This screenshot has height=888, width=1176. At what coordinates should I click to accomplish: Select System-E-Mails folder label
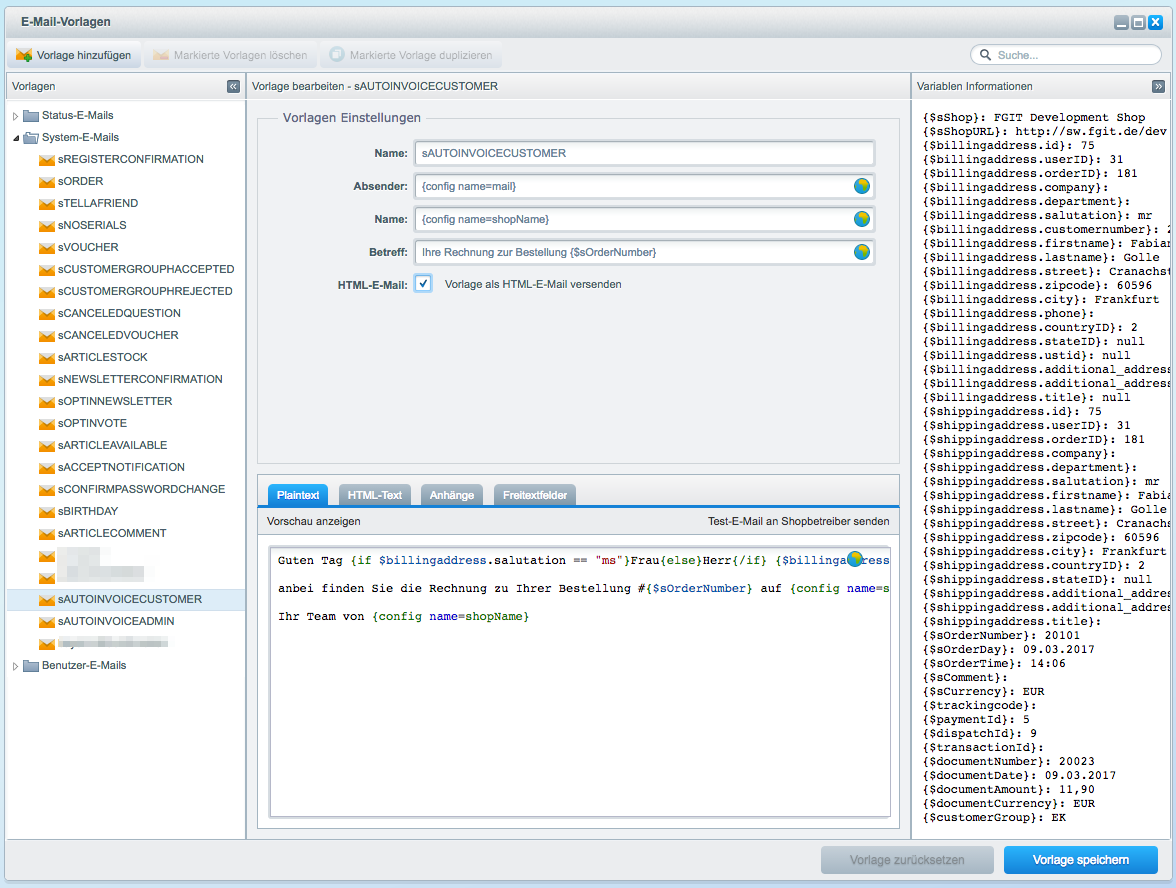coord(80,137)
